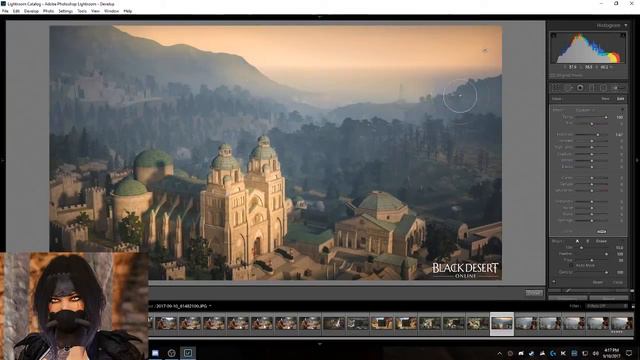640x360 pixels.
Task: Hide the filmstrip with the bottom arrow
Action: tap(320, 344)
